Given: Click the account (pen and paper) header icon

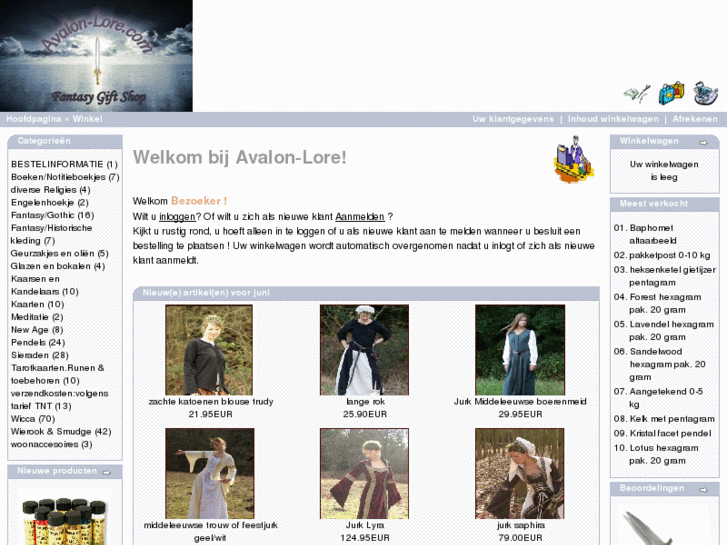Looking at the screenshot, I should pyautogui.click(x=637, y=94).
